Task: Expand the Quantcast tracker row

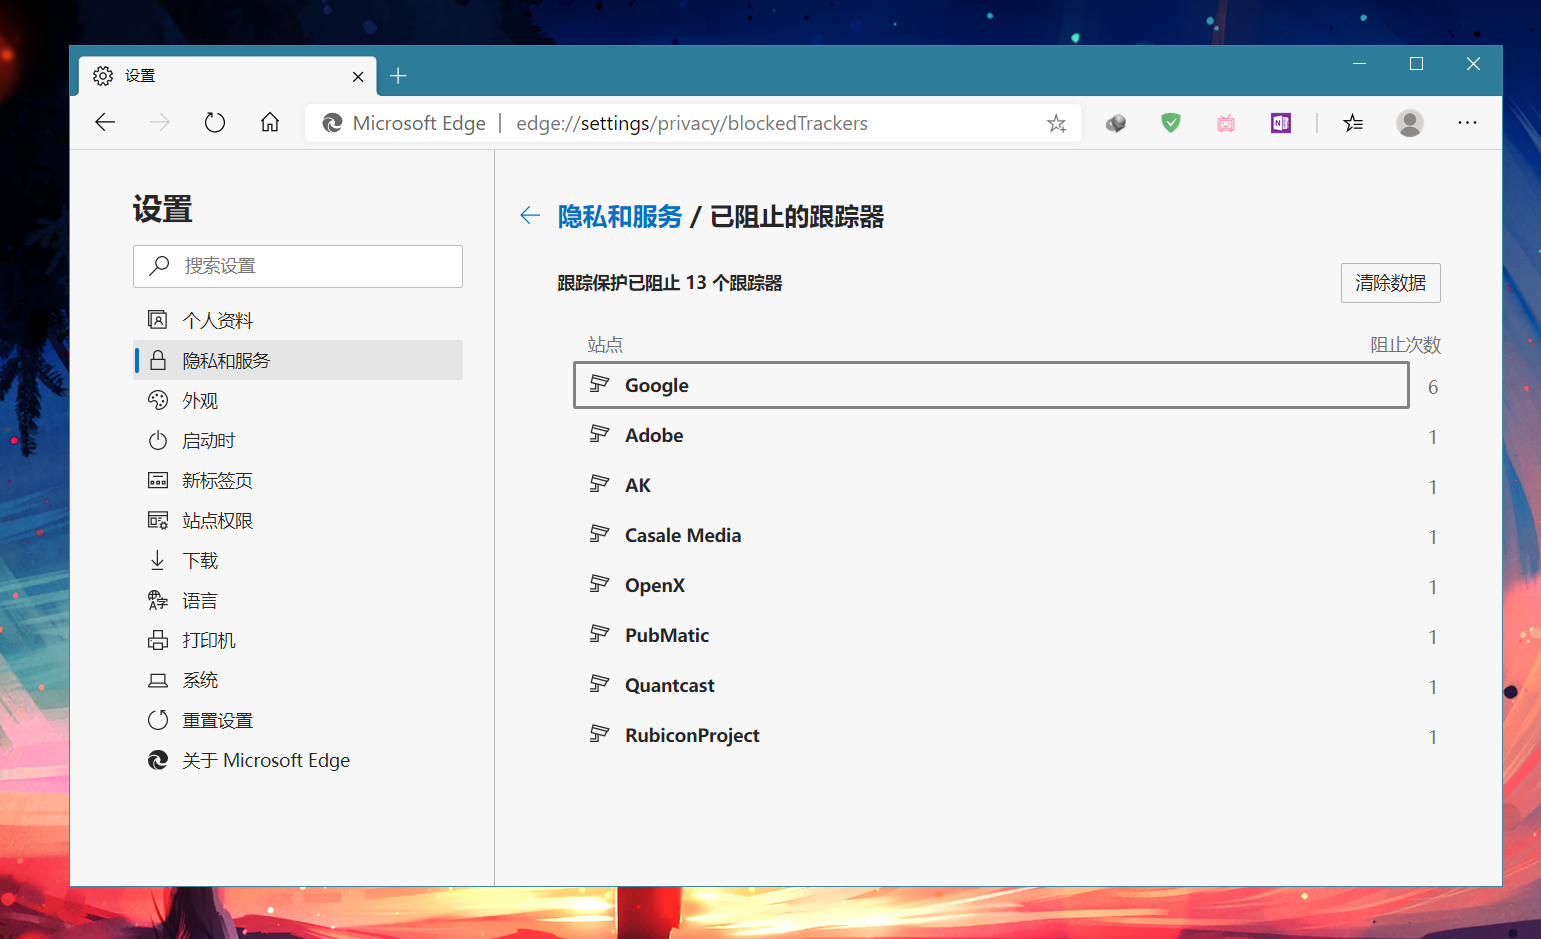Action: (991, 685)
